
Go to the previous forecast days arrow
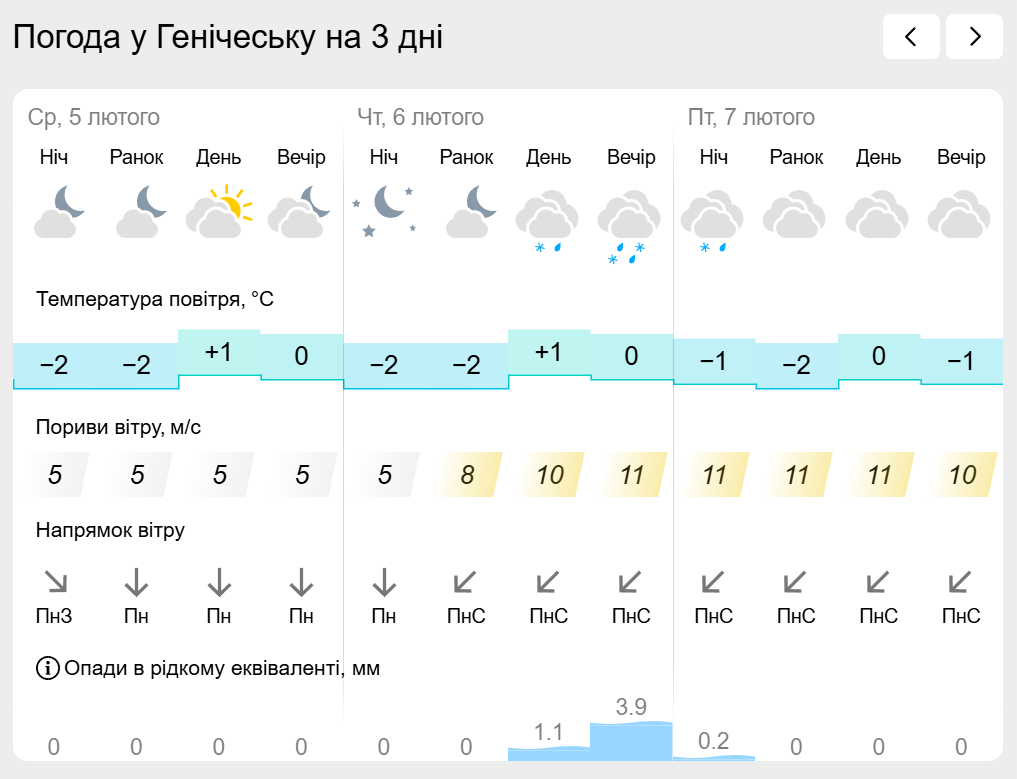pos(911,36)
